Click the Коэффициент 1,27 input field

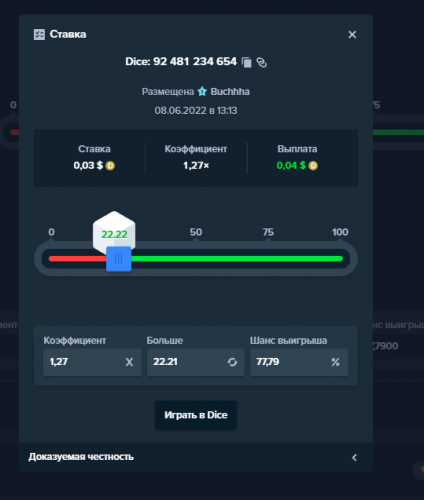pyautogui.click(x=92, y=362)
